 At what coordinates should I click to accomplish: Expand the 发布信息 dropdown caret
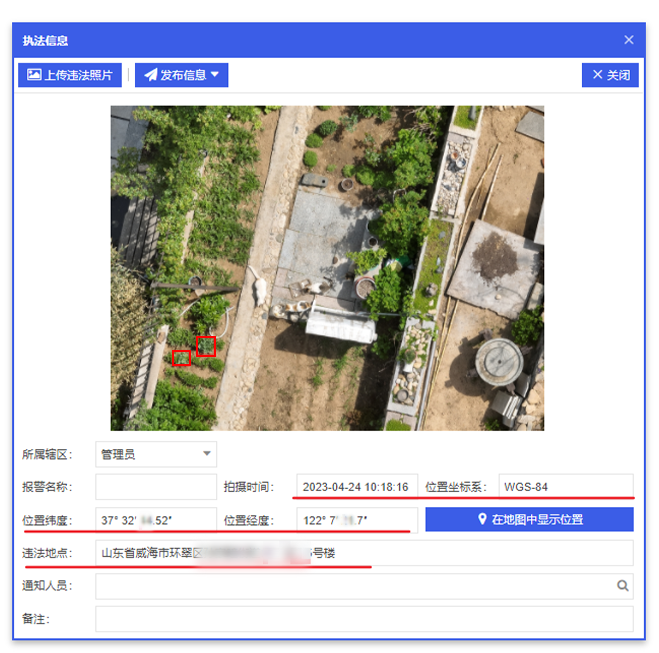[x=214, y=75]
